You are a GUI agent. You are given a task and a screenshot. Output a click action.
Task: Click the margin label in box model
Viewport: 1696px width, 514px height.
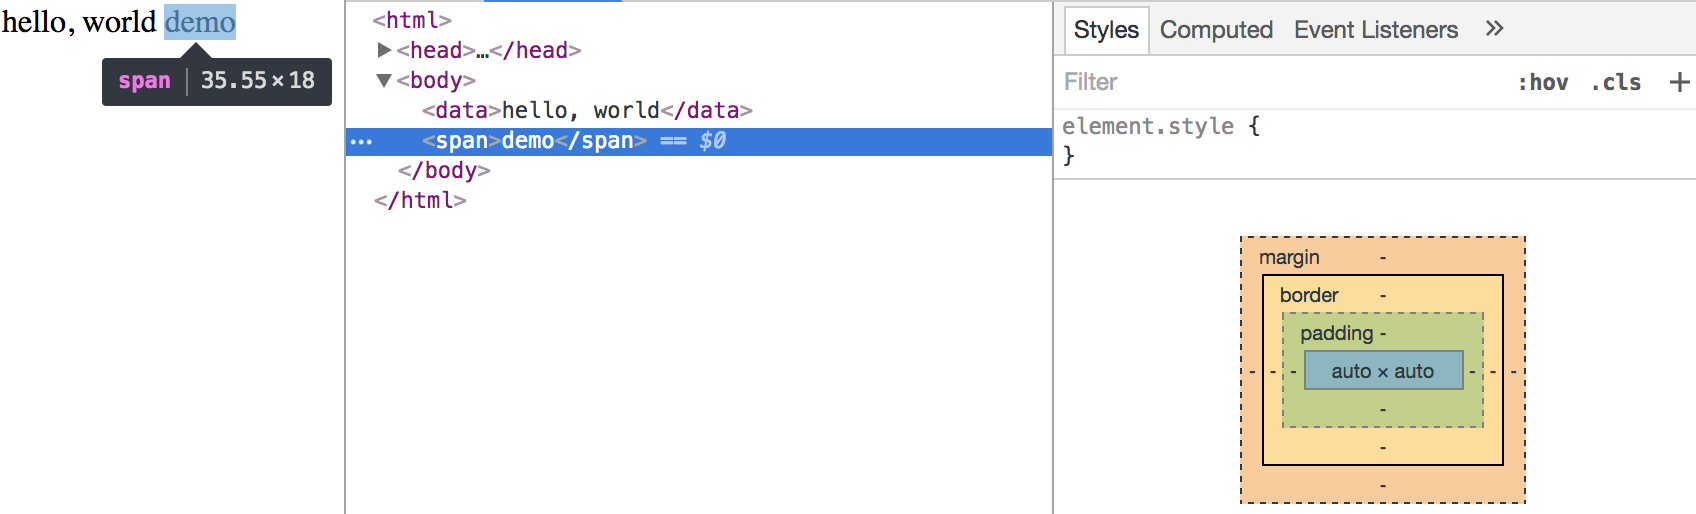(x=1289, y=257)
